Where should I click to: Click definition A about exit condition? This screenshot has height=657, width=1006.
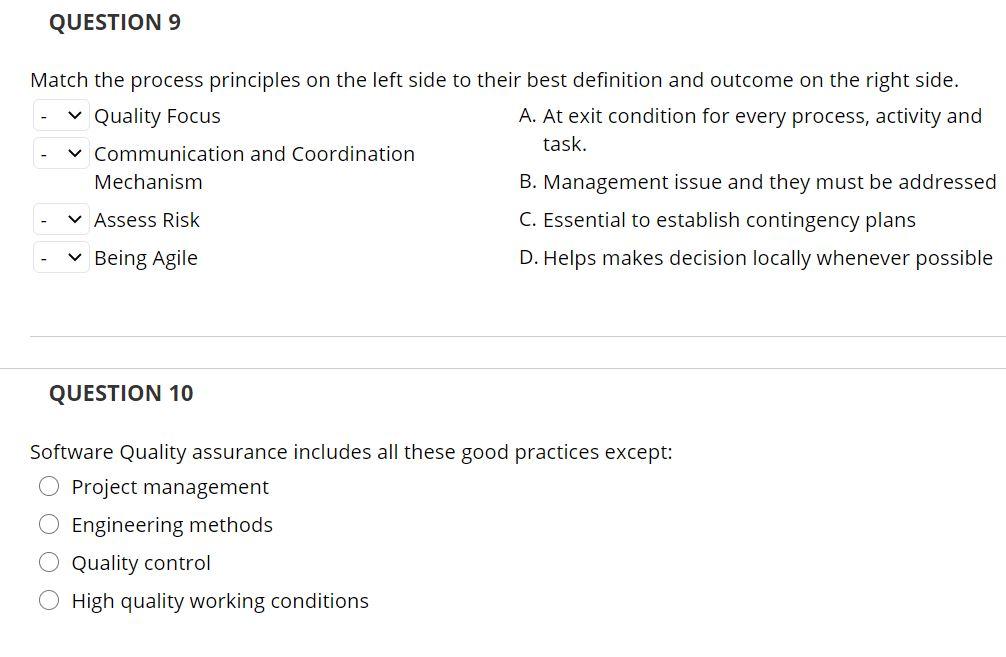click(751, 130)
